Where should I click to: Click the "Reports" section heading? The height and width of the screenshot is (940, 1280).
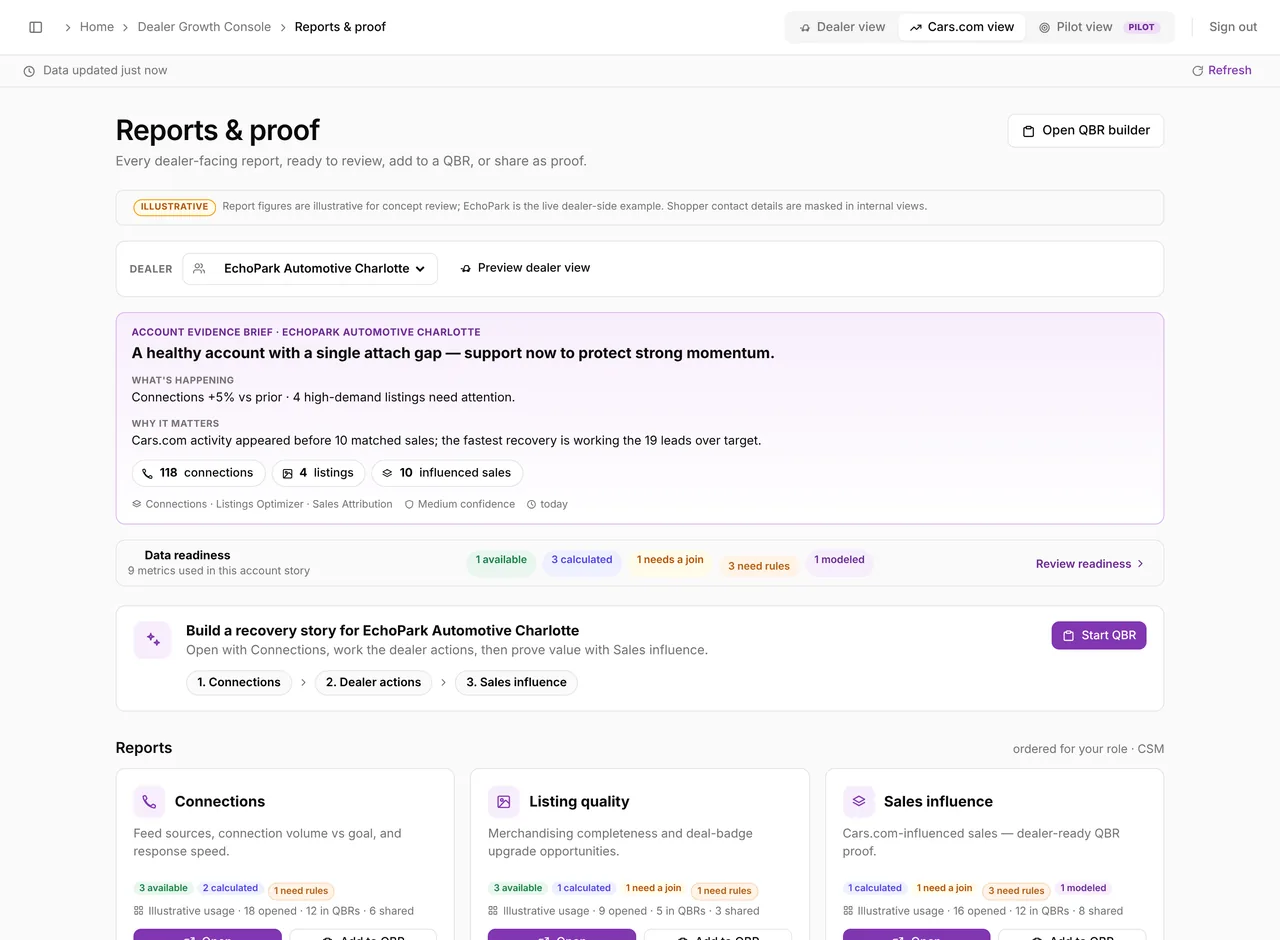(x=144, y=748)
